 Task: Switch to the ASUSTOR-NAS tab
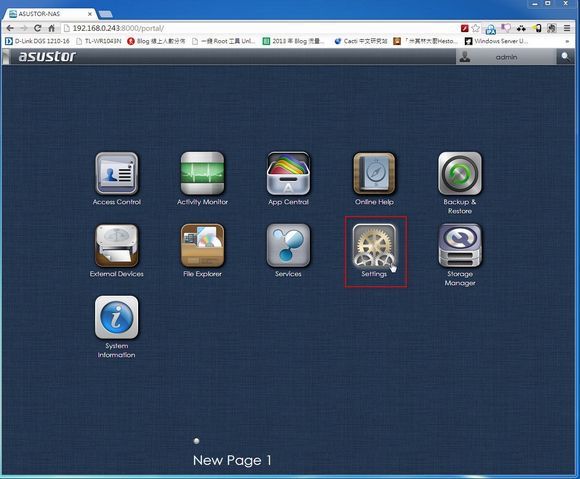(50, 14)
